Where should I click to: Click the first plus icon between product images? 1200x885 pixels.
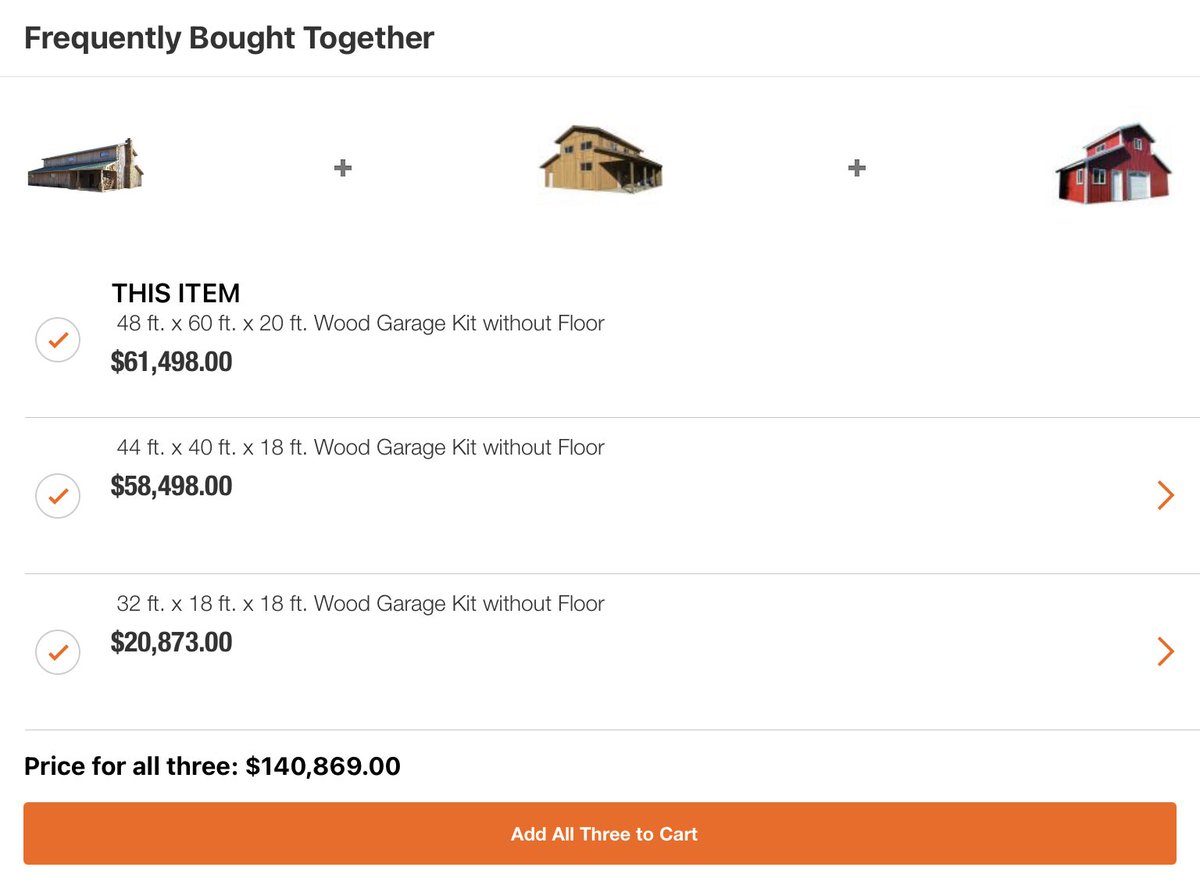[x=342, y=168]
